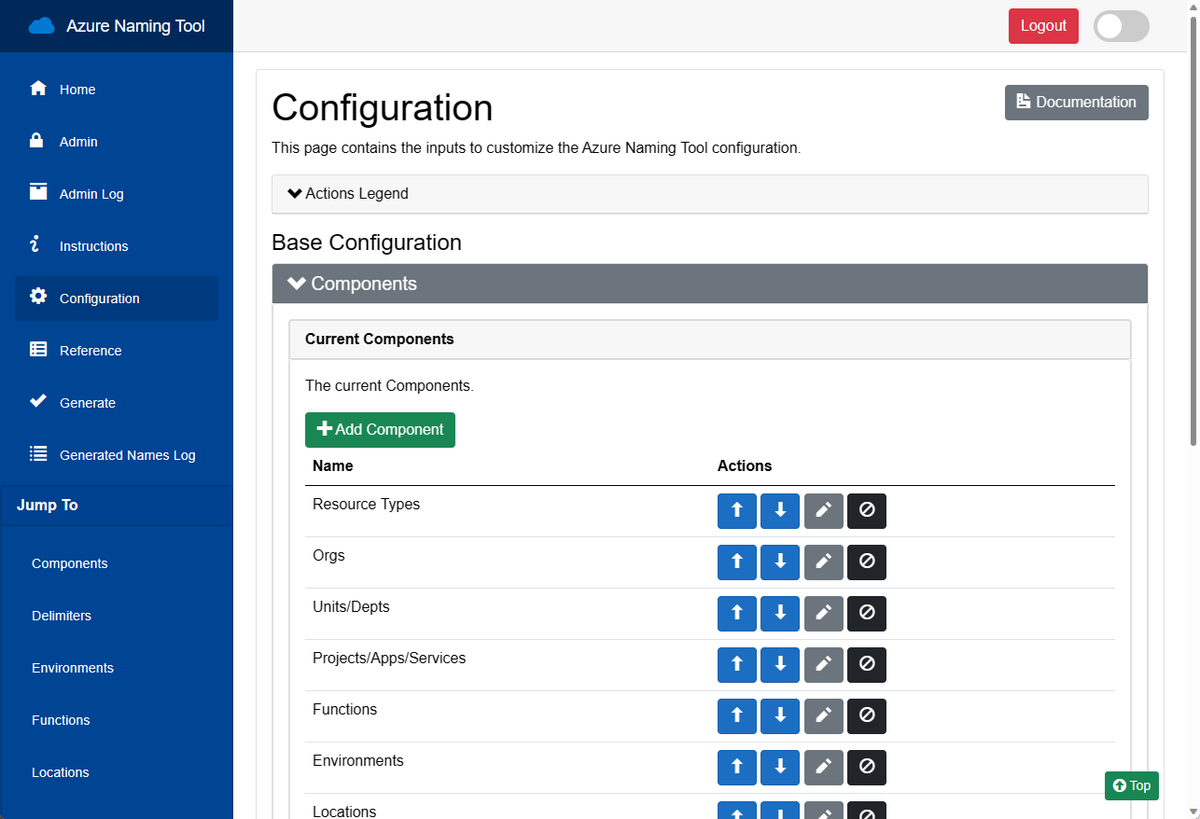Jump to Environments section link

(x=72, y=667)
